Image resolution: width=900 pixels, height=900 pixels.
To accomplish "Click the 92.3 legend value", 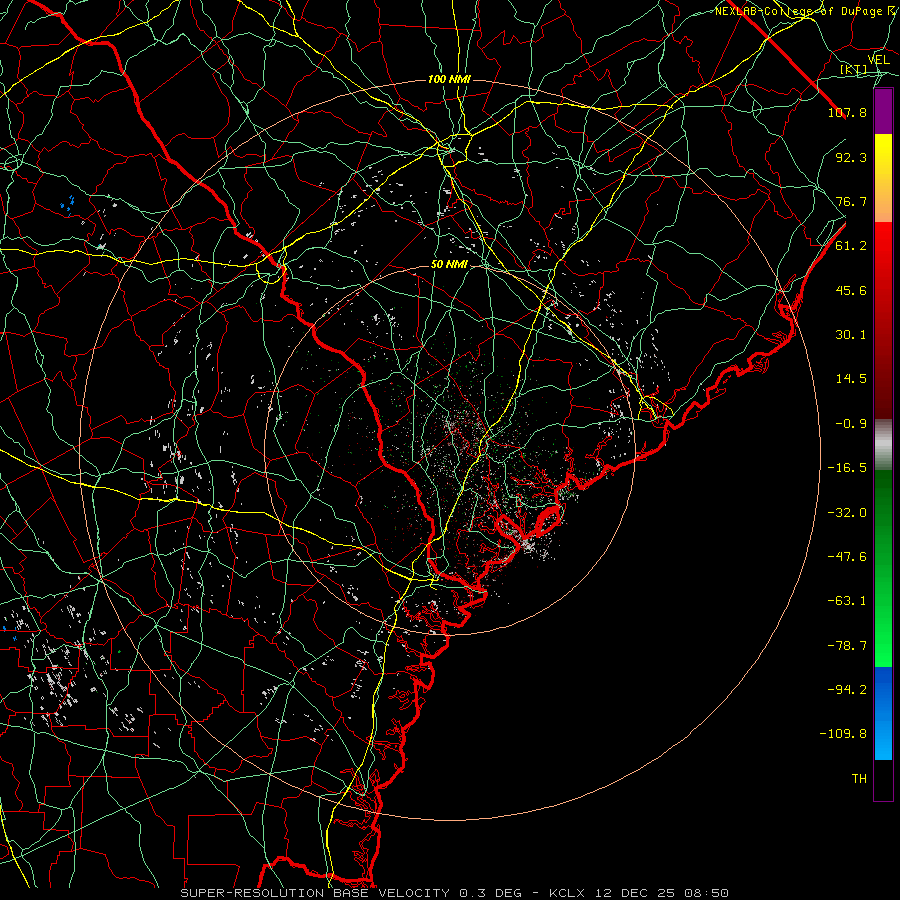I will click(x=851, y=157).
